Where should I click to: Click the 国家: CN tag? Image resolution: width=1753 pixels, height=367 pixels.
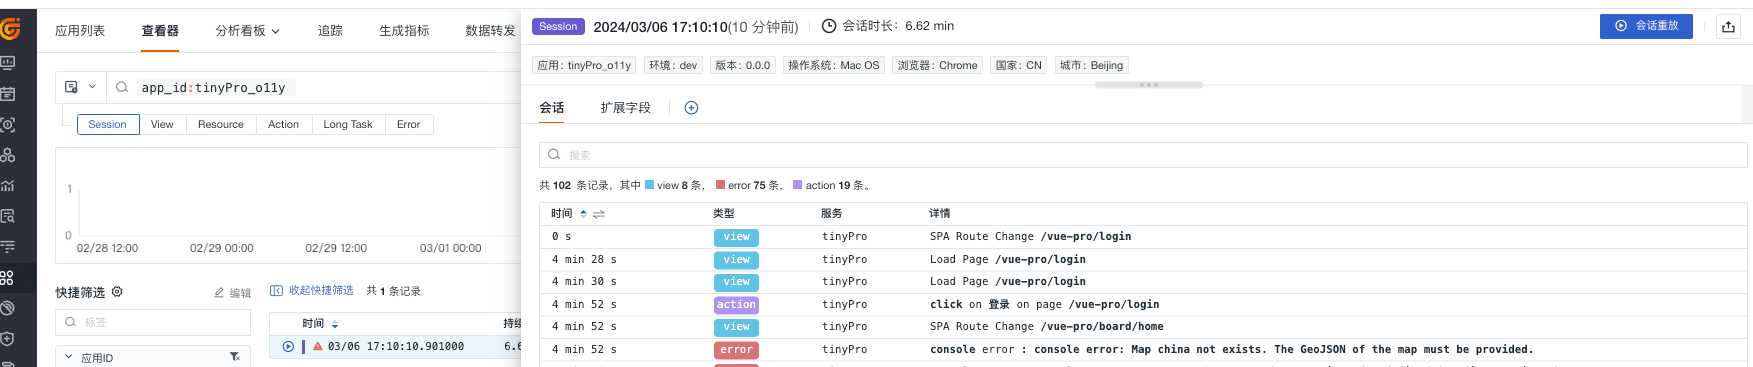pyautogui.click(x=1019, y=65)
